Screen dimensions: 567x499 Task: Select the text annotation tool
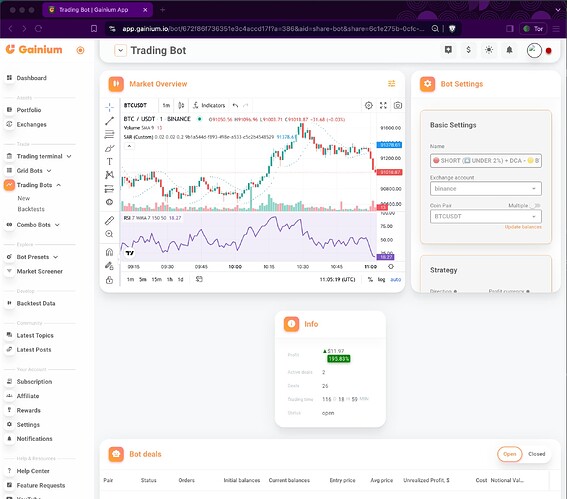(x=109, y=162)
